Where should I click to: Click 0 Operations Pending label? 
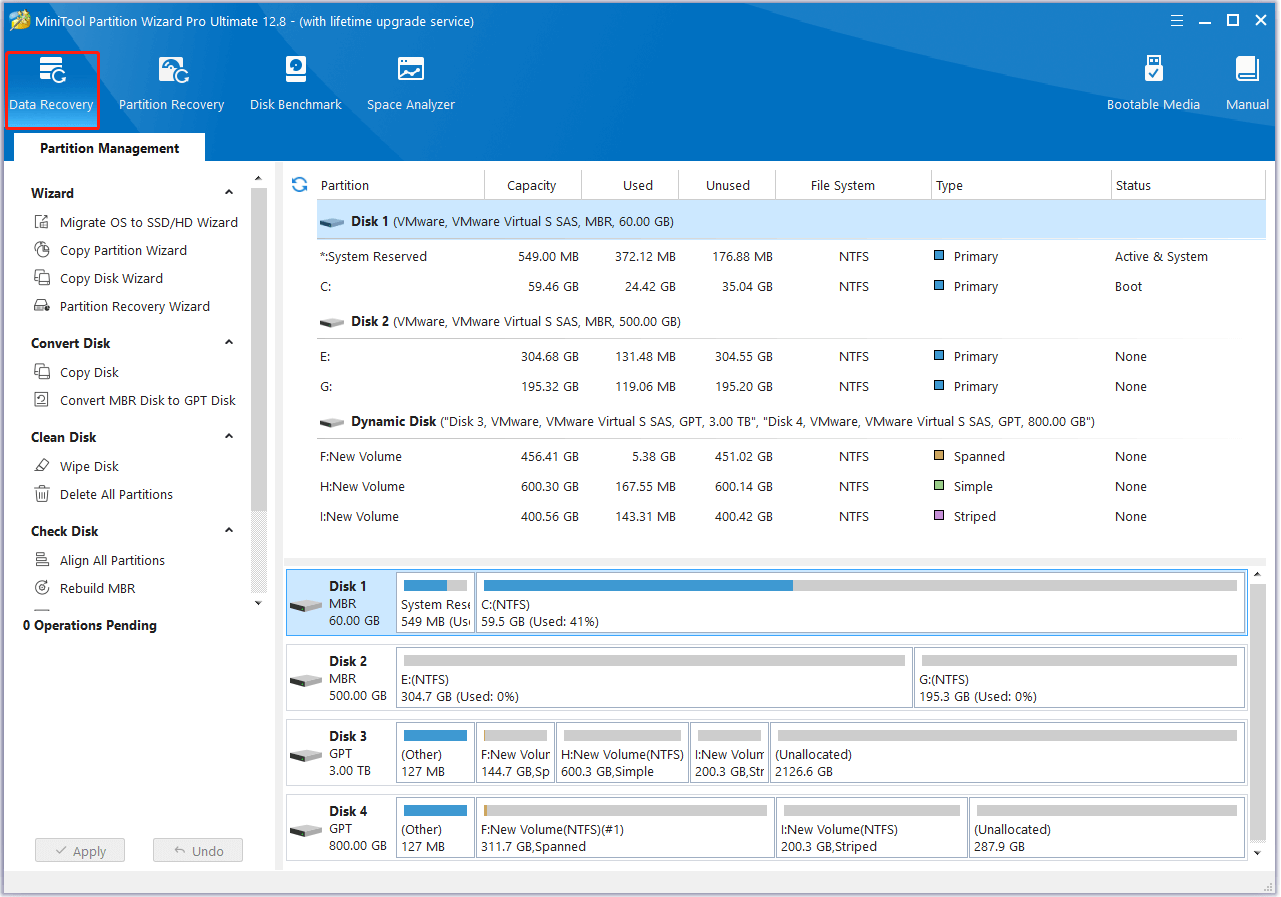pyautogui.click(x=90, y=626)
